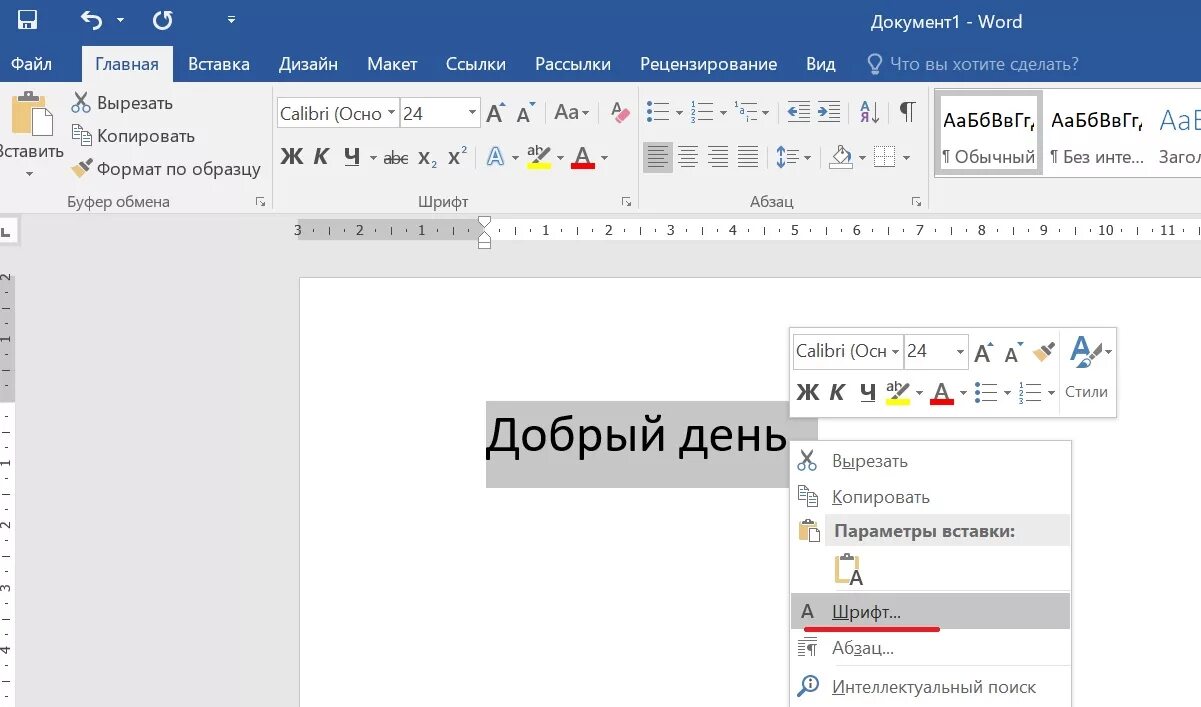The width and height of the screenshot is (1201, 707).
Task: Choose Вырезать in the context menu
Action: point(930,461)
